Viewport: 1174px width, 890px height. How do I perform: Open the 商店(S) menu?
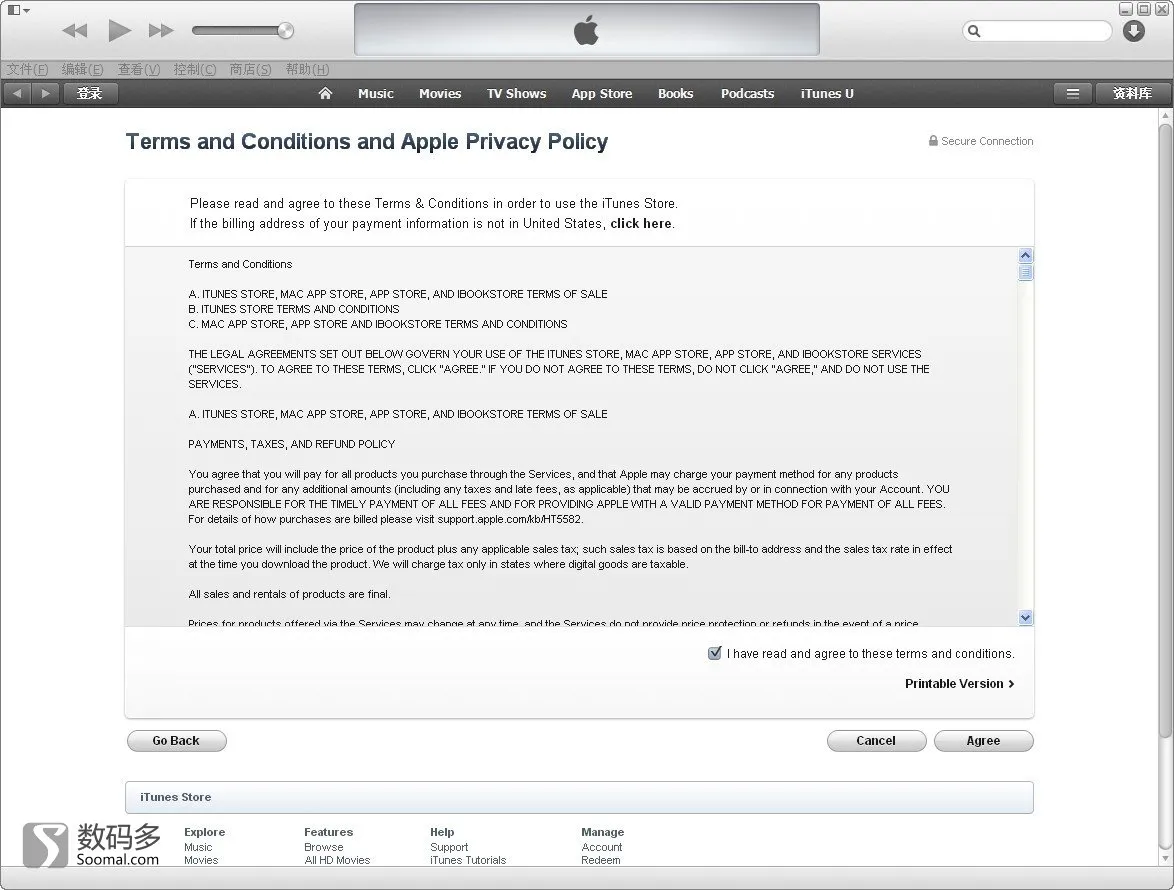[250, 70]
